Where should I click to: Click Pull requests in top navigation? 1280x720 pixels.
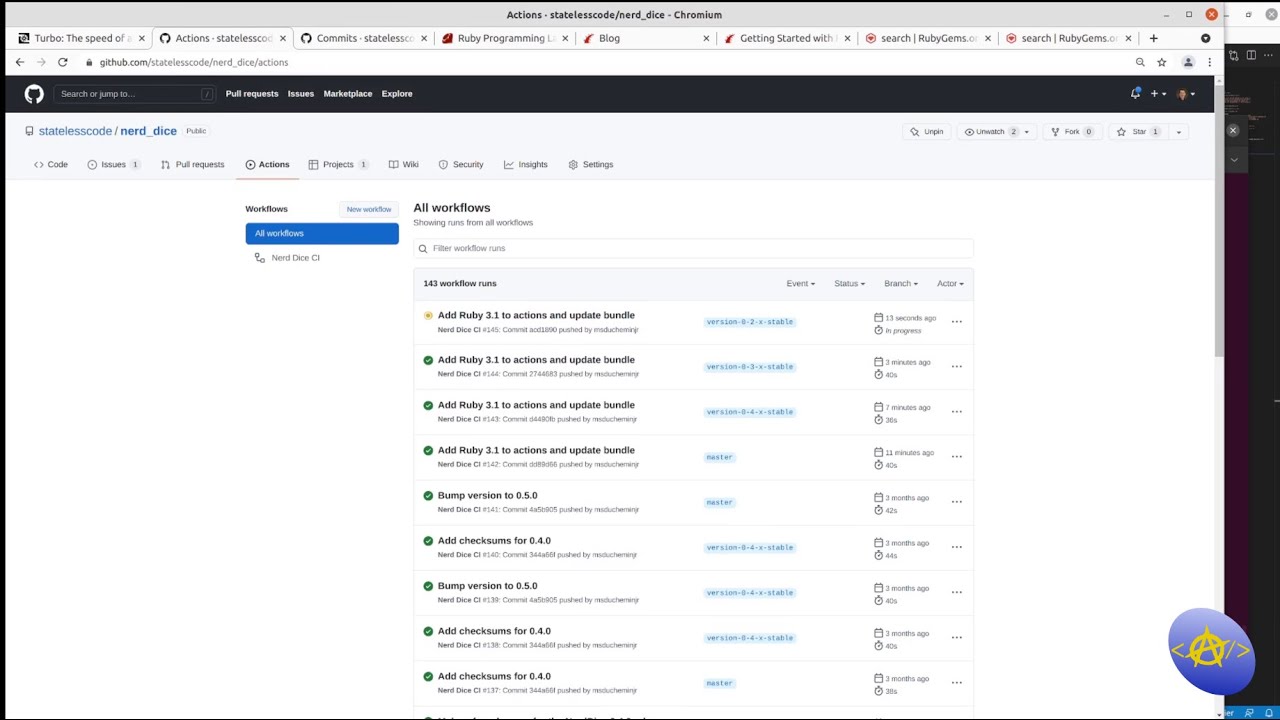pyautogui.click(x=252, y=94)
